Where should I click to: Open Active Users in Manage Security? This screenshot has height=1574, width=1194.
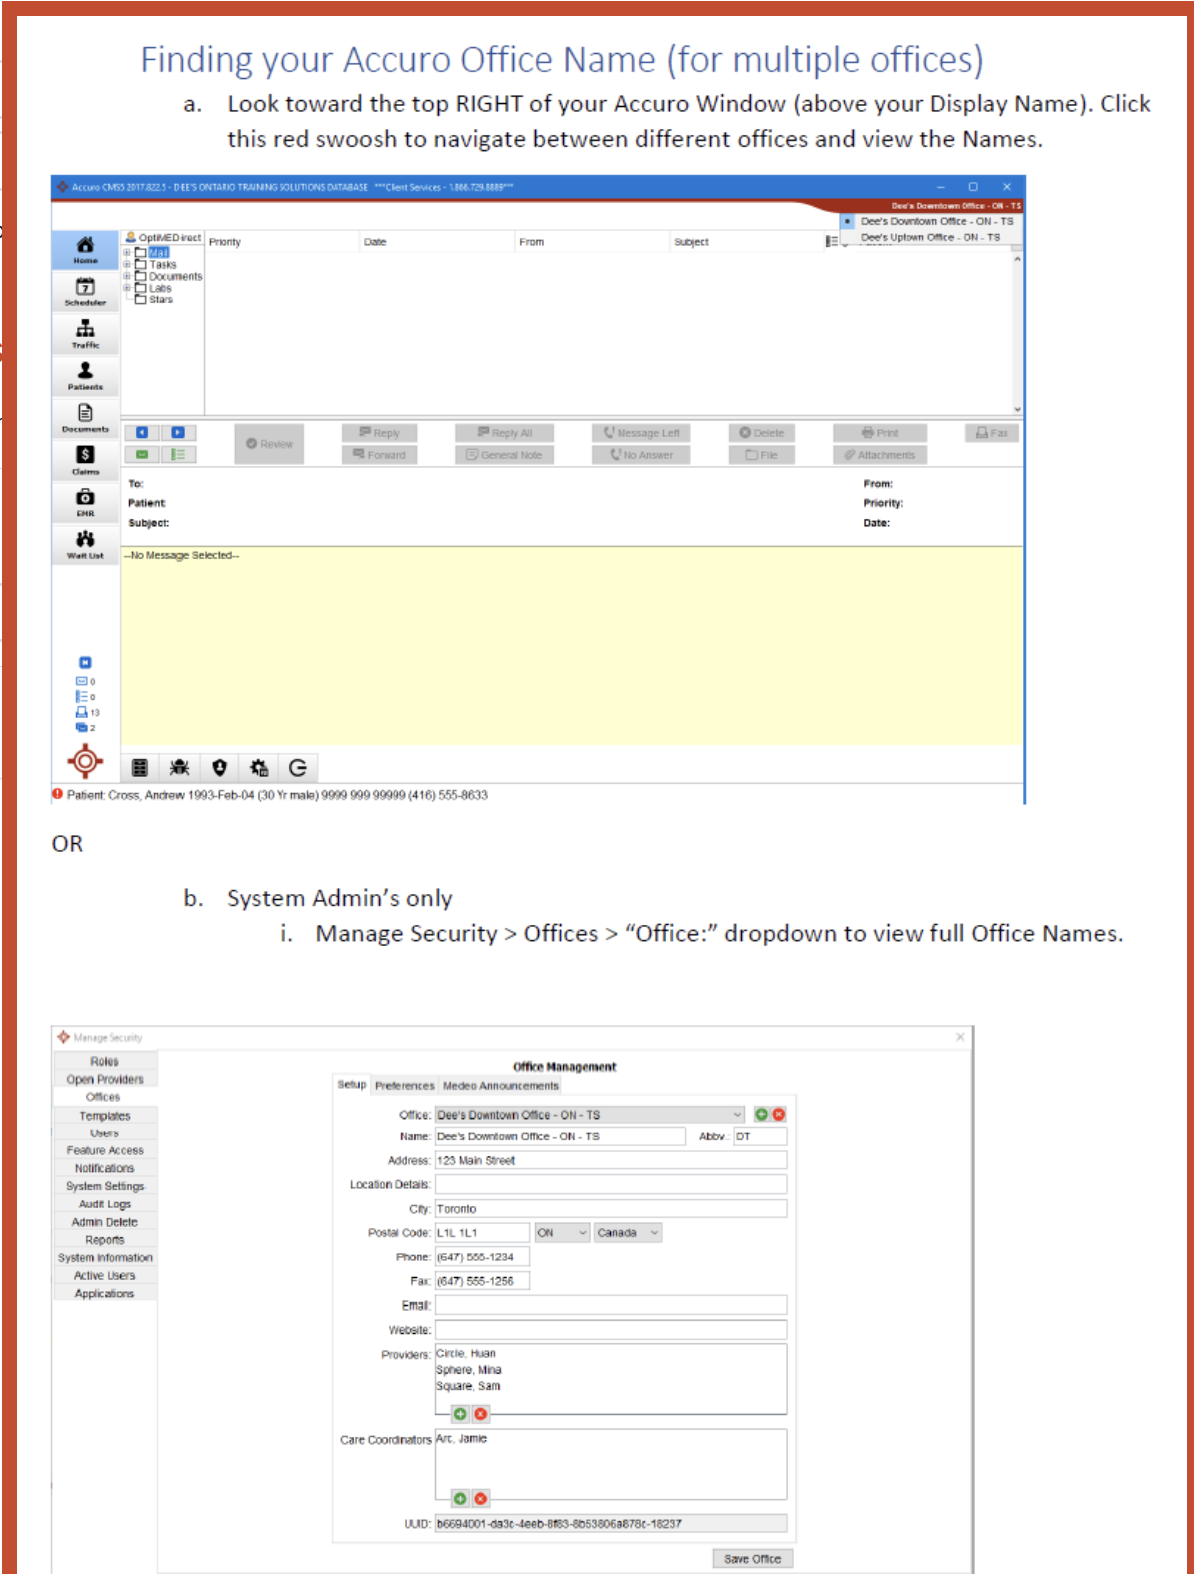click(x=105, y=1276)
